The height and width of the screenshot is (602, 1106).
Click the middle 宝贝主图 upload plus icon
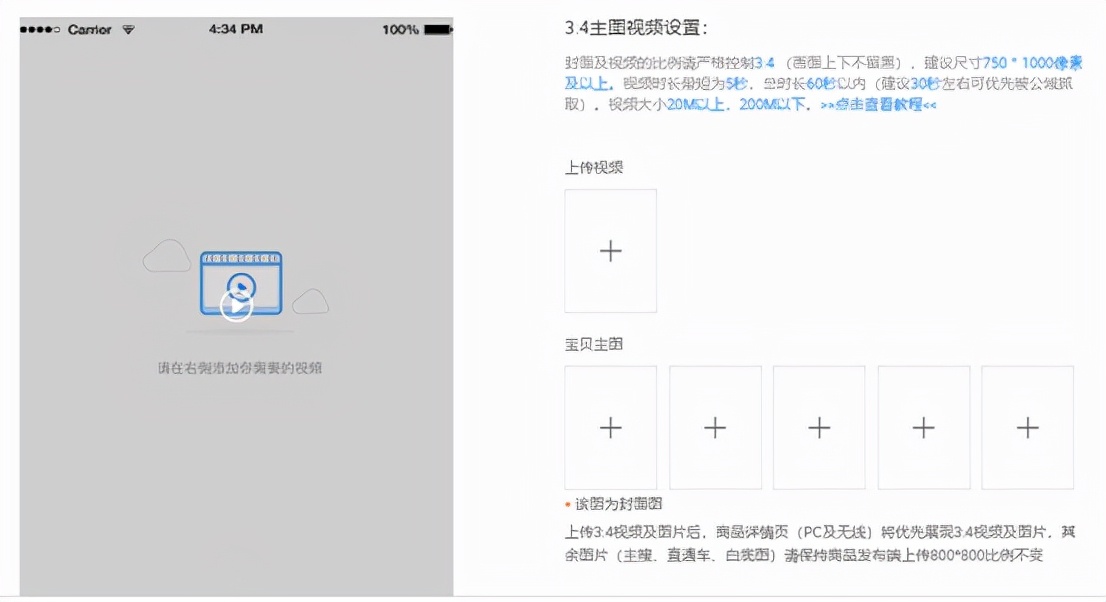tap(818, 427)
